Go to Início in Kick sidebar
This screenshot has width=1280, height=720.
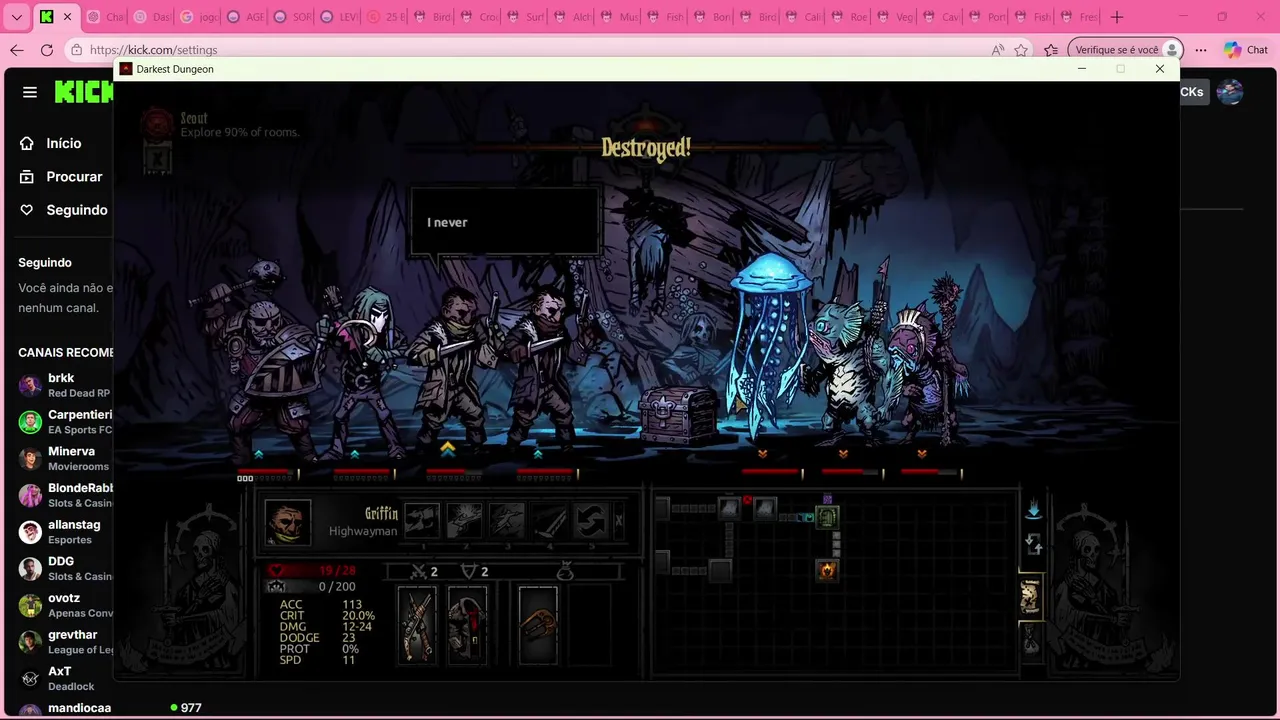63,143
